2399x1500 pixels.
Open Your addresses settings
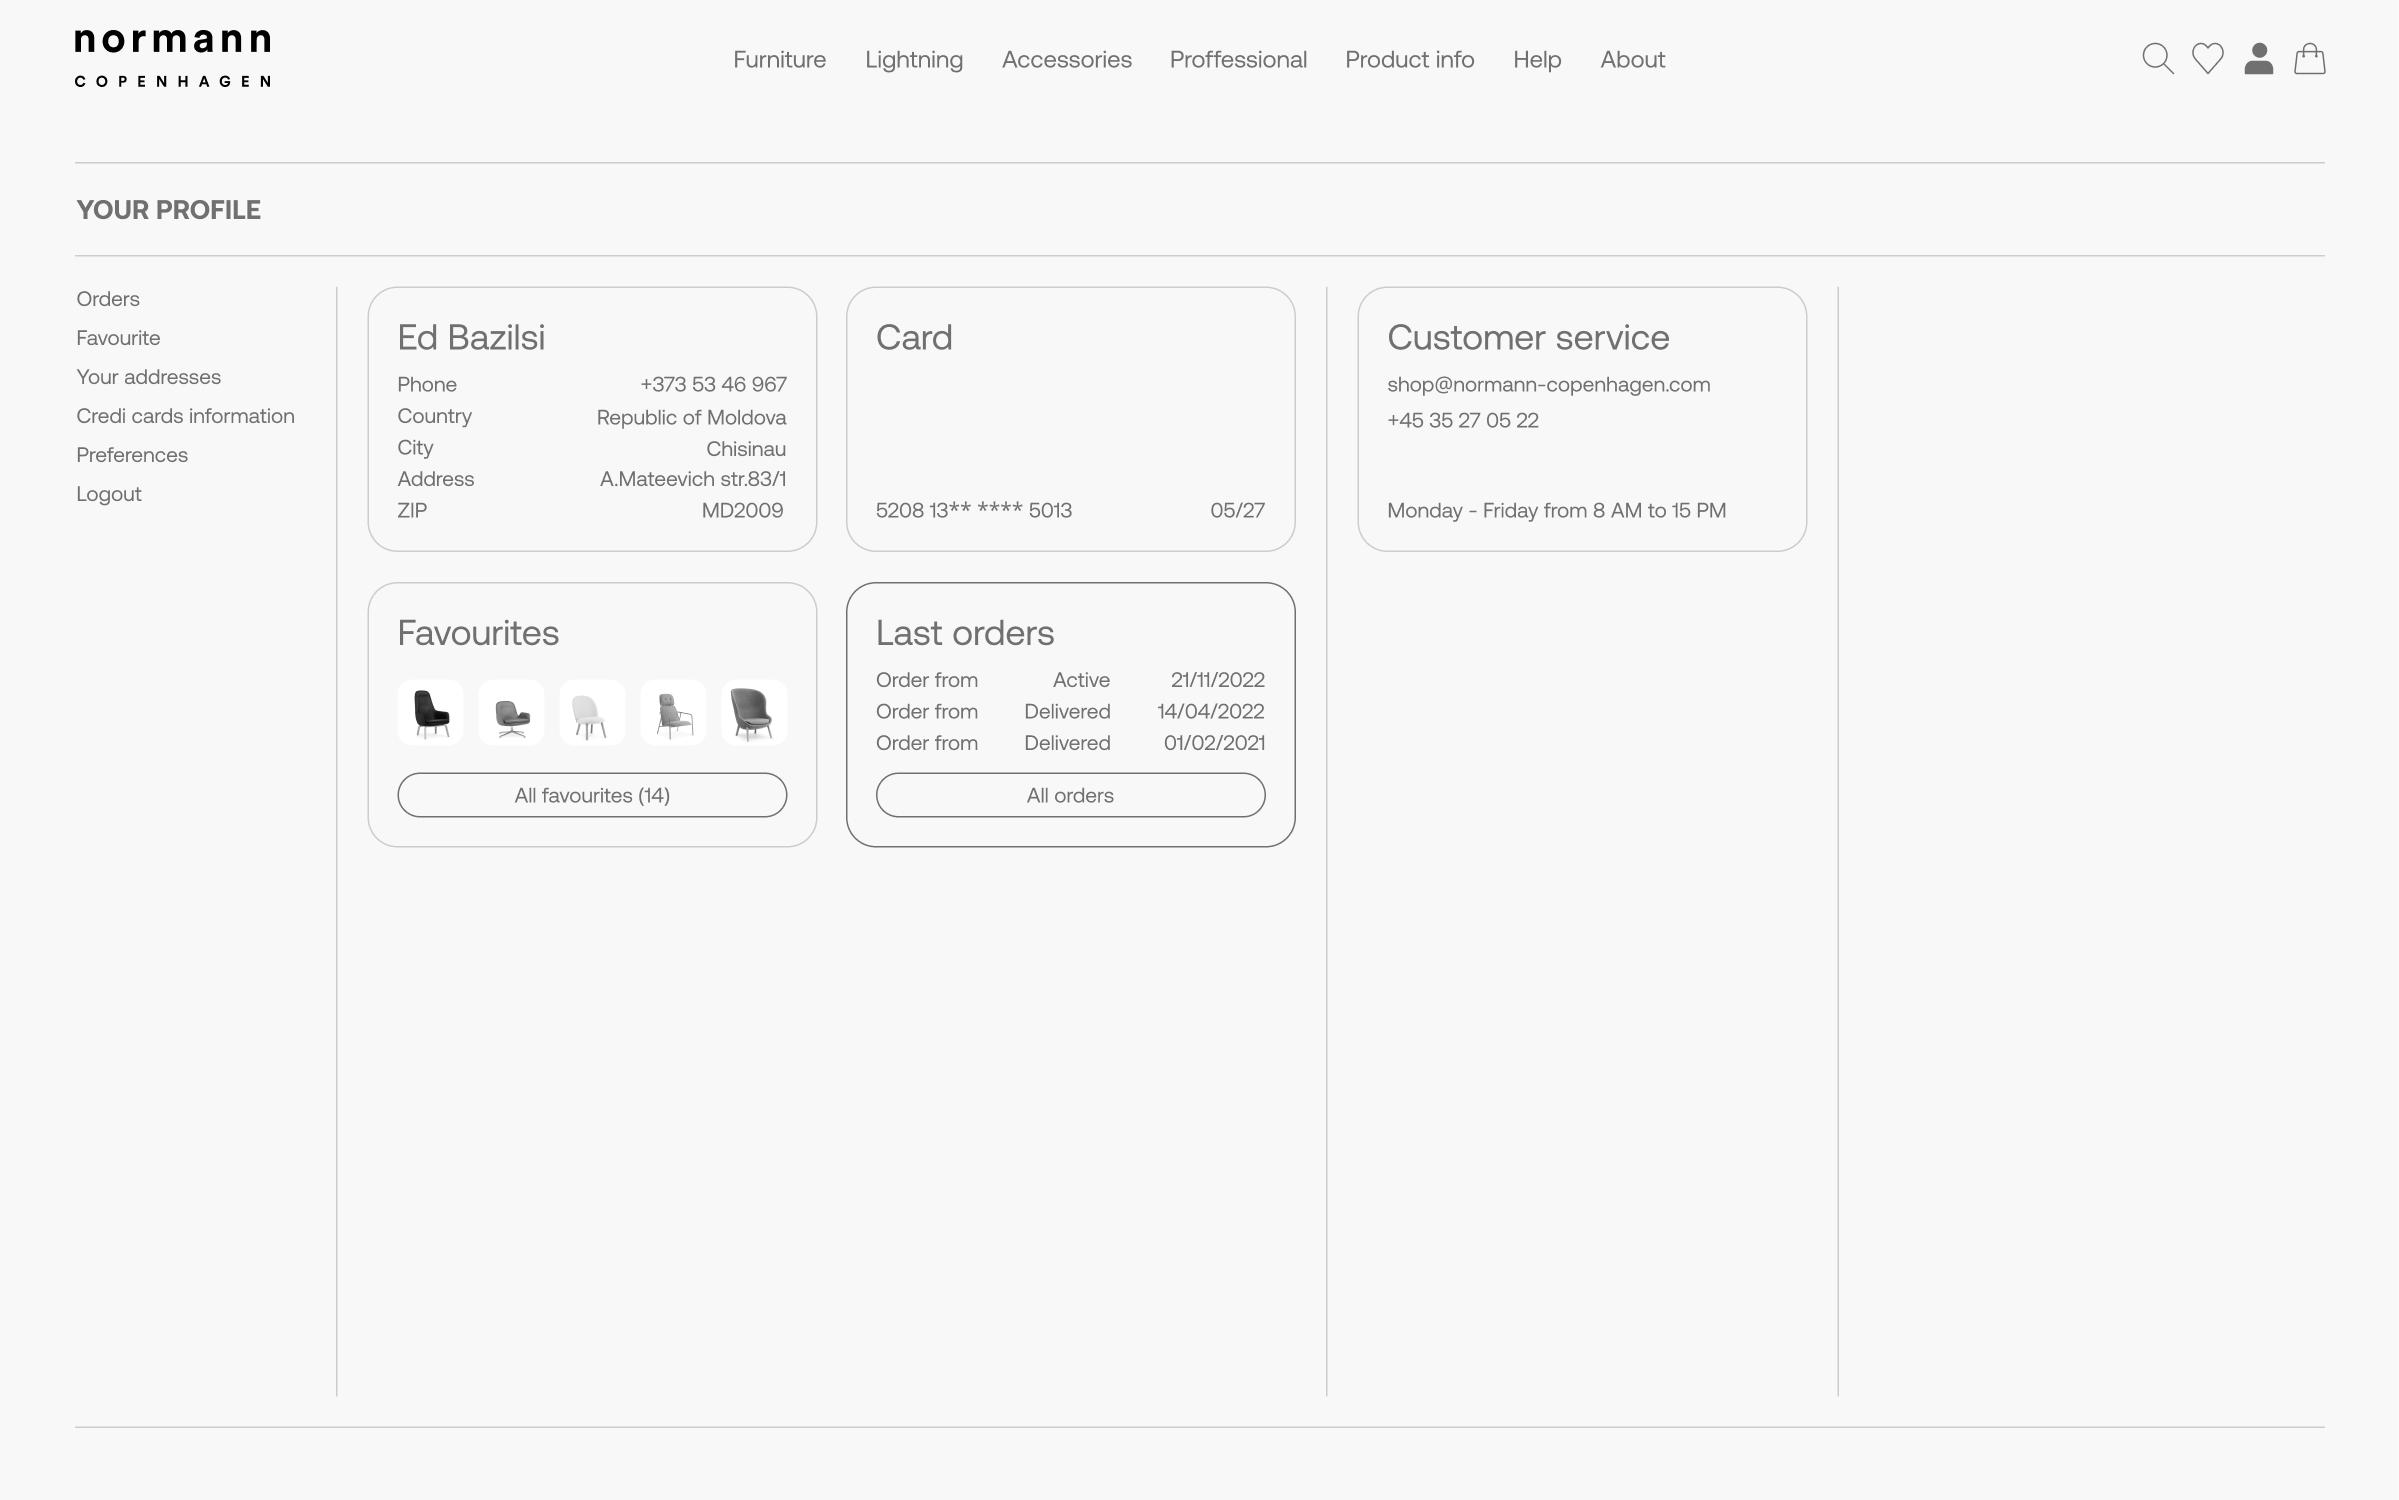148,376
